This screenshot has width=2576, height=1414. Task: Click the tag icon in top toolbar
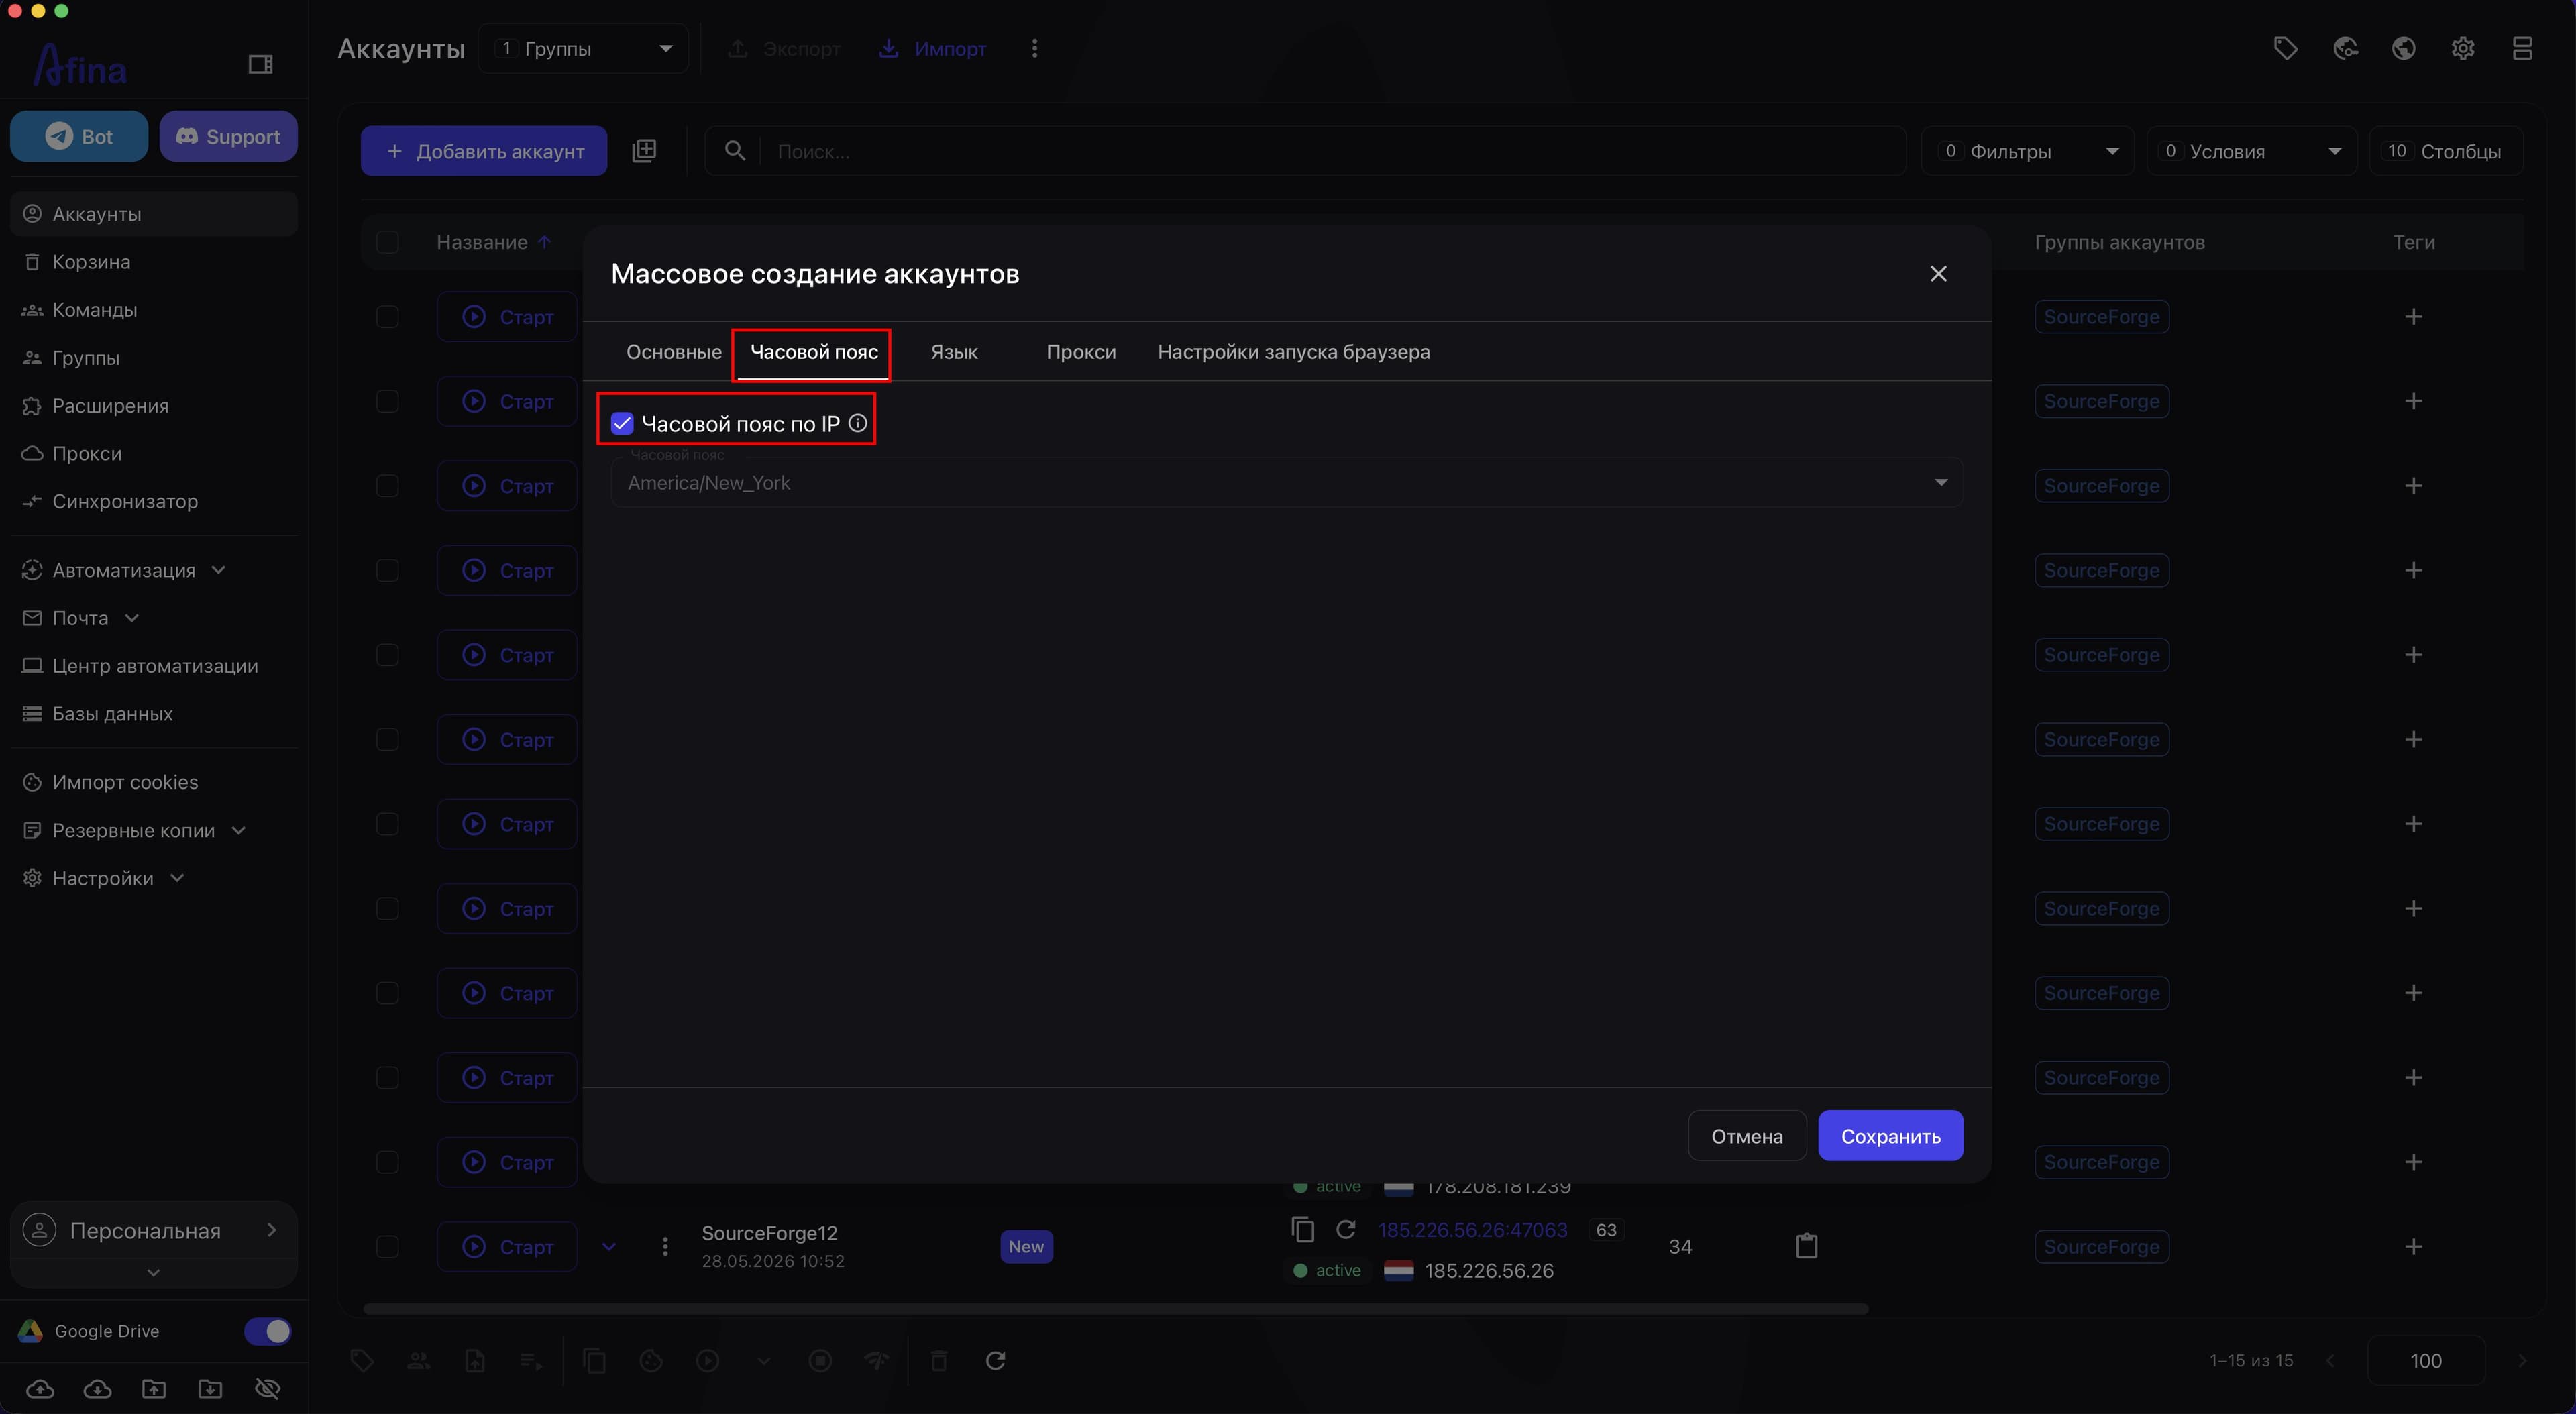pos(2285,48)
